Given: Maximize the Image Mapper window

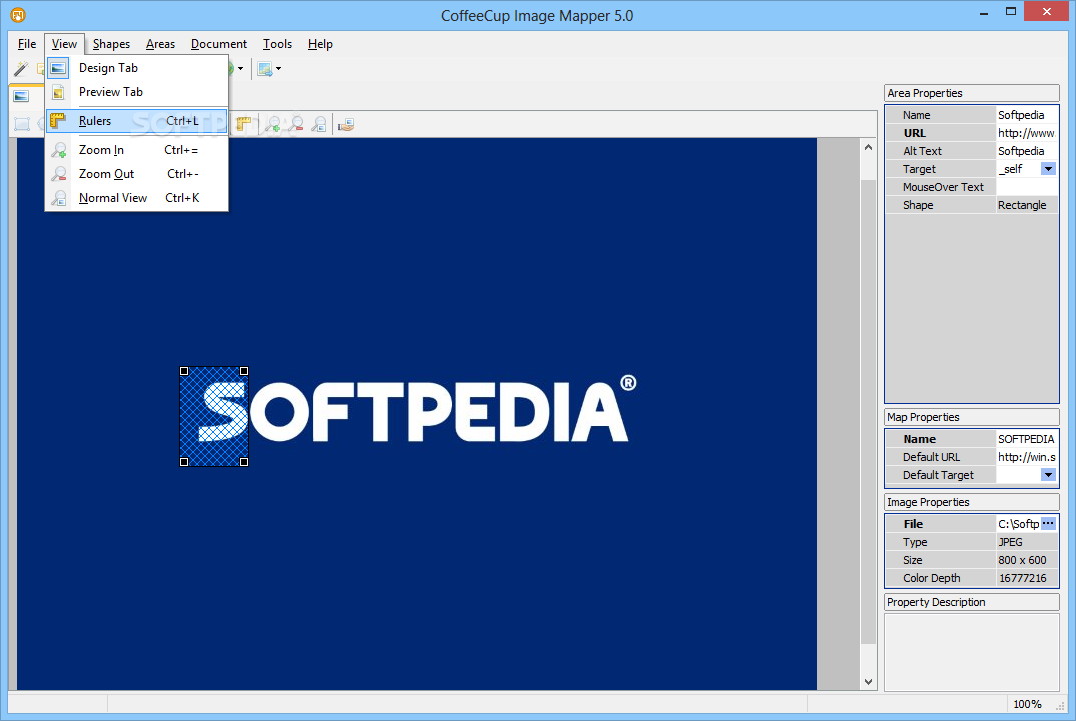Looking at the screenshot, I should click(1010, 12).
